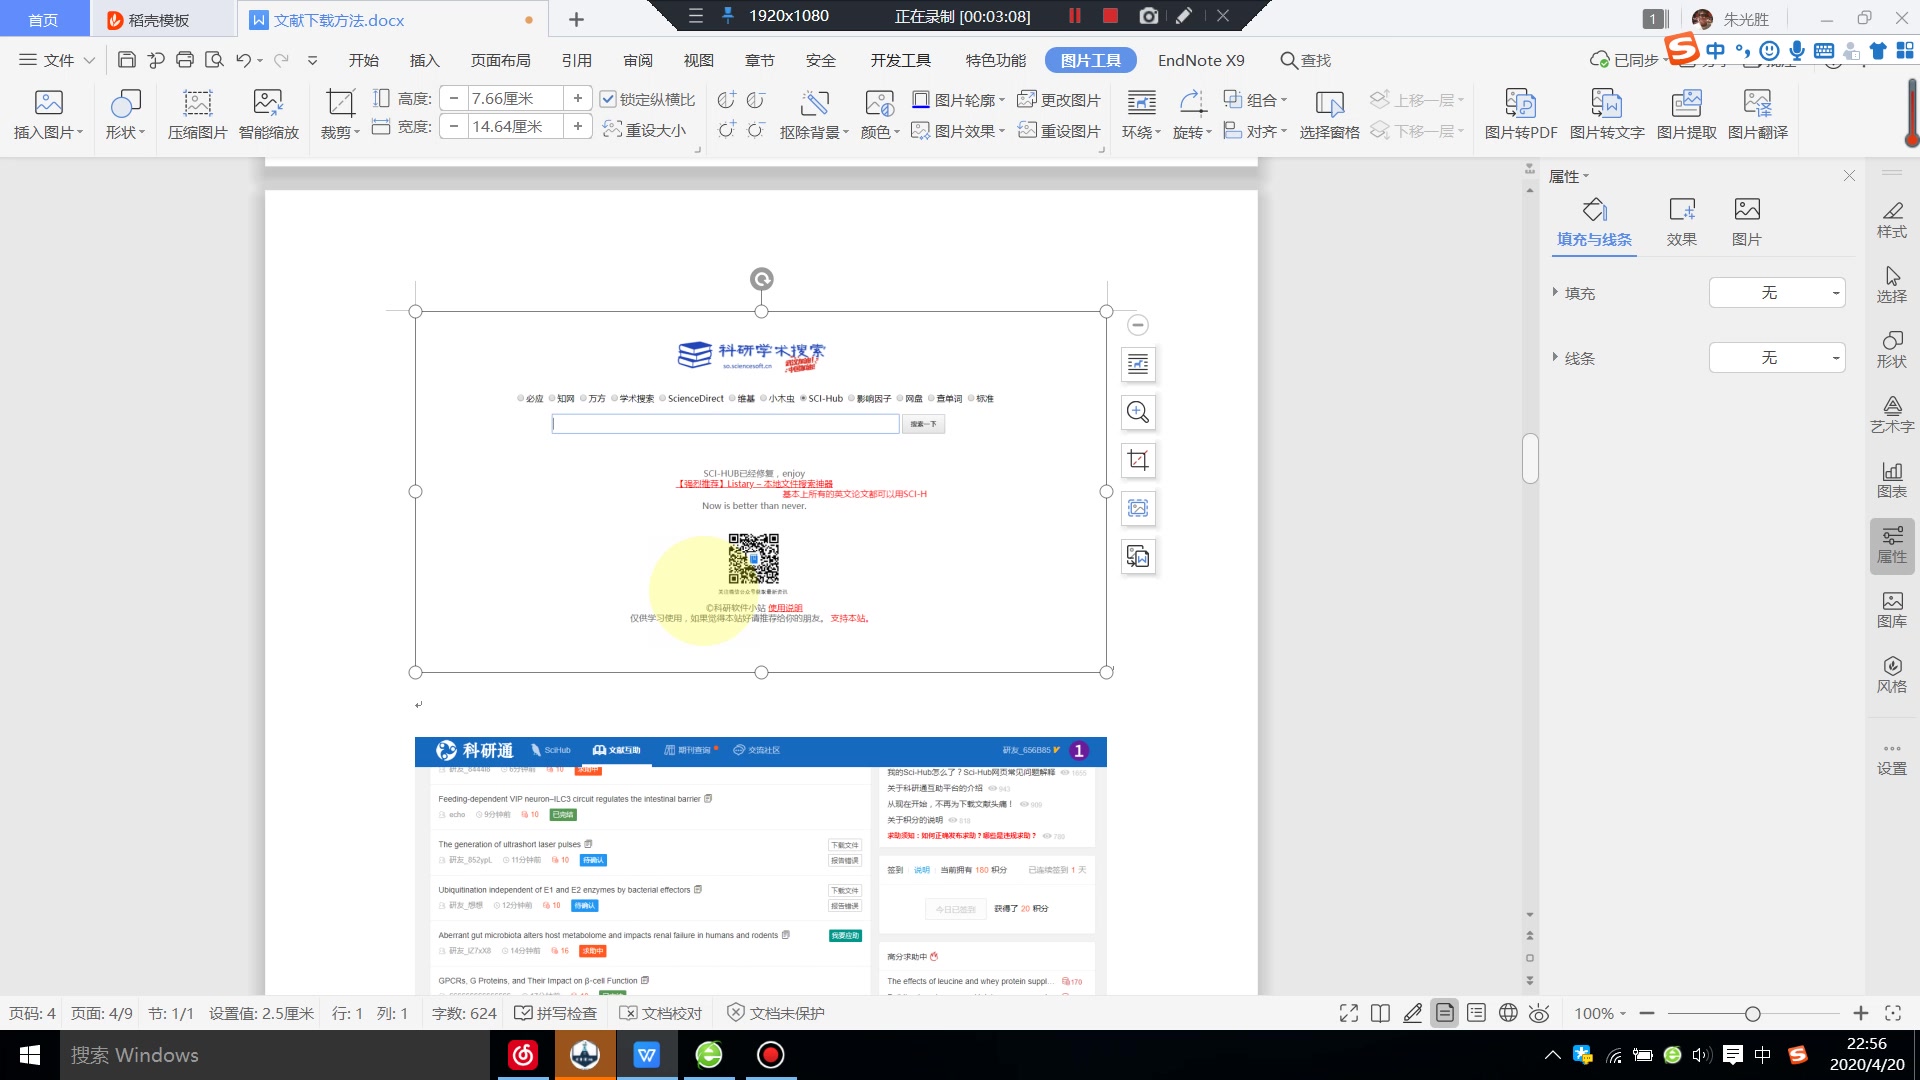Select the 知网 radio button in the image

click(552, 398)
